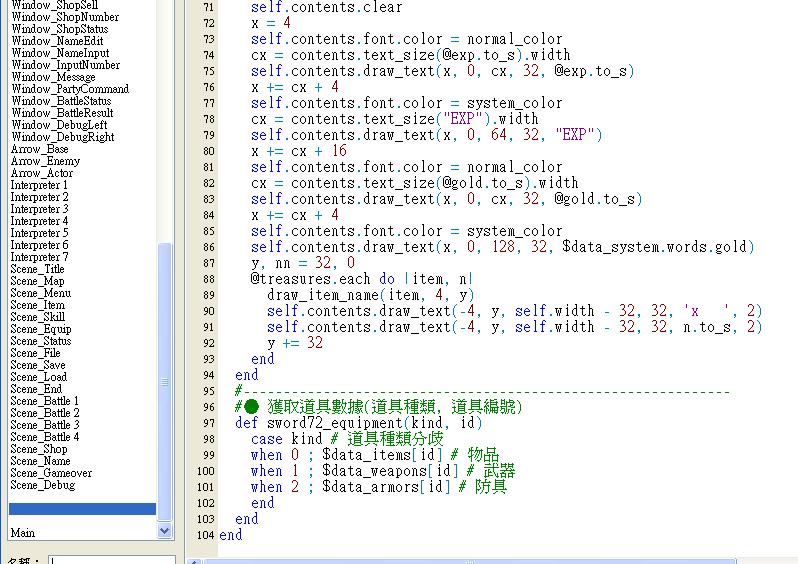Click line 98 case kind statement
Image resolution: width=798 pixels, height=564 pixels.
click(286, 439)
